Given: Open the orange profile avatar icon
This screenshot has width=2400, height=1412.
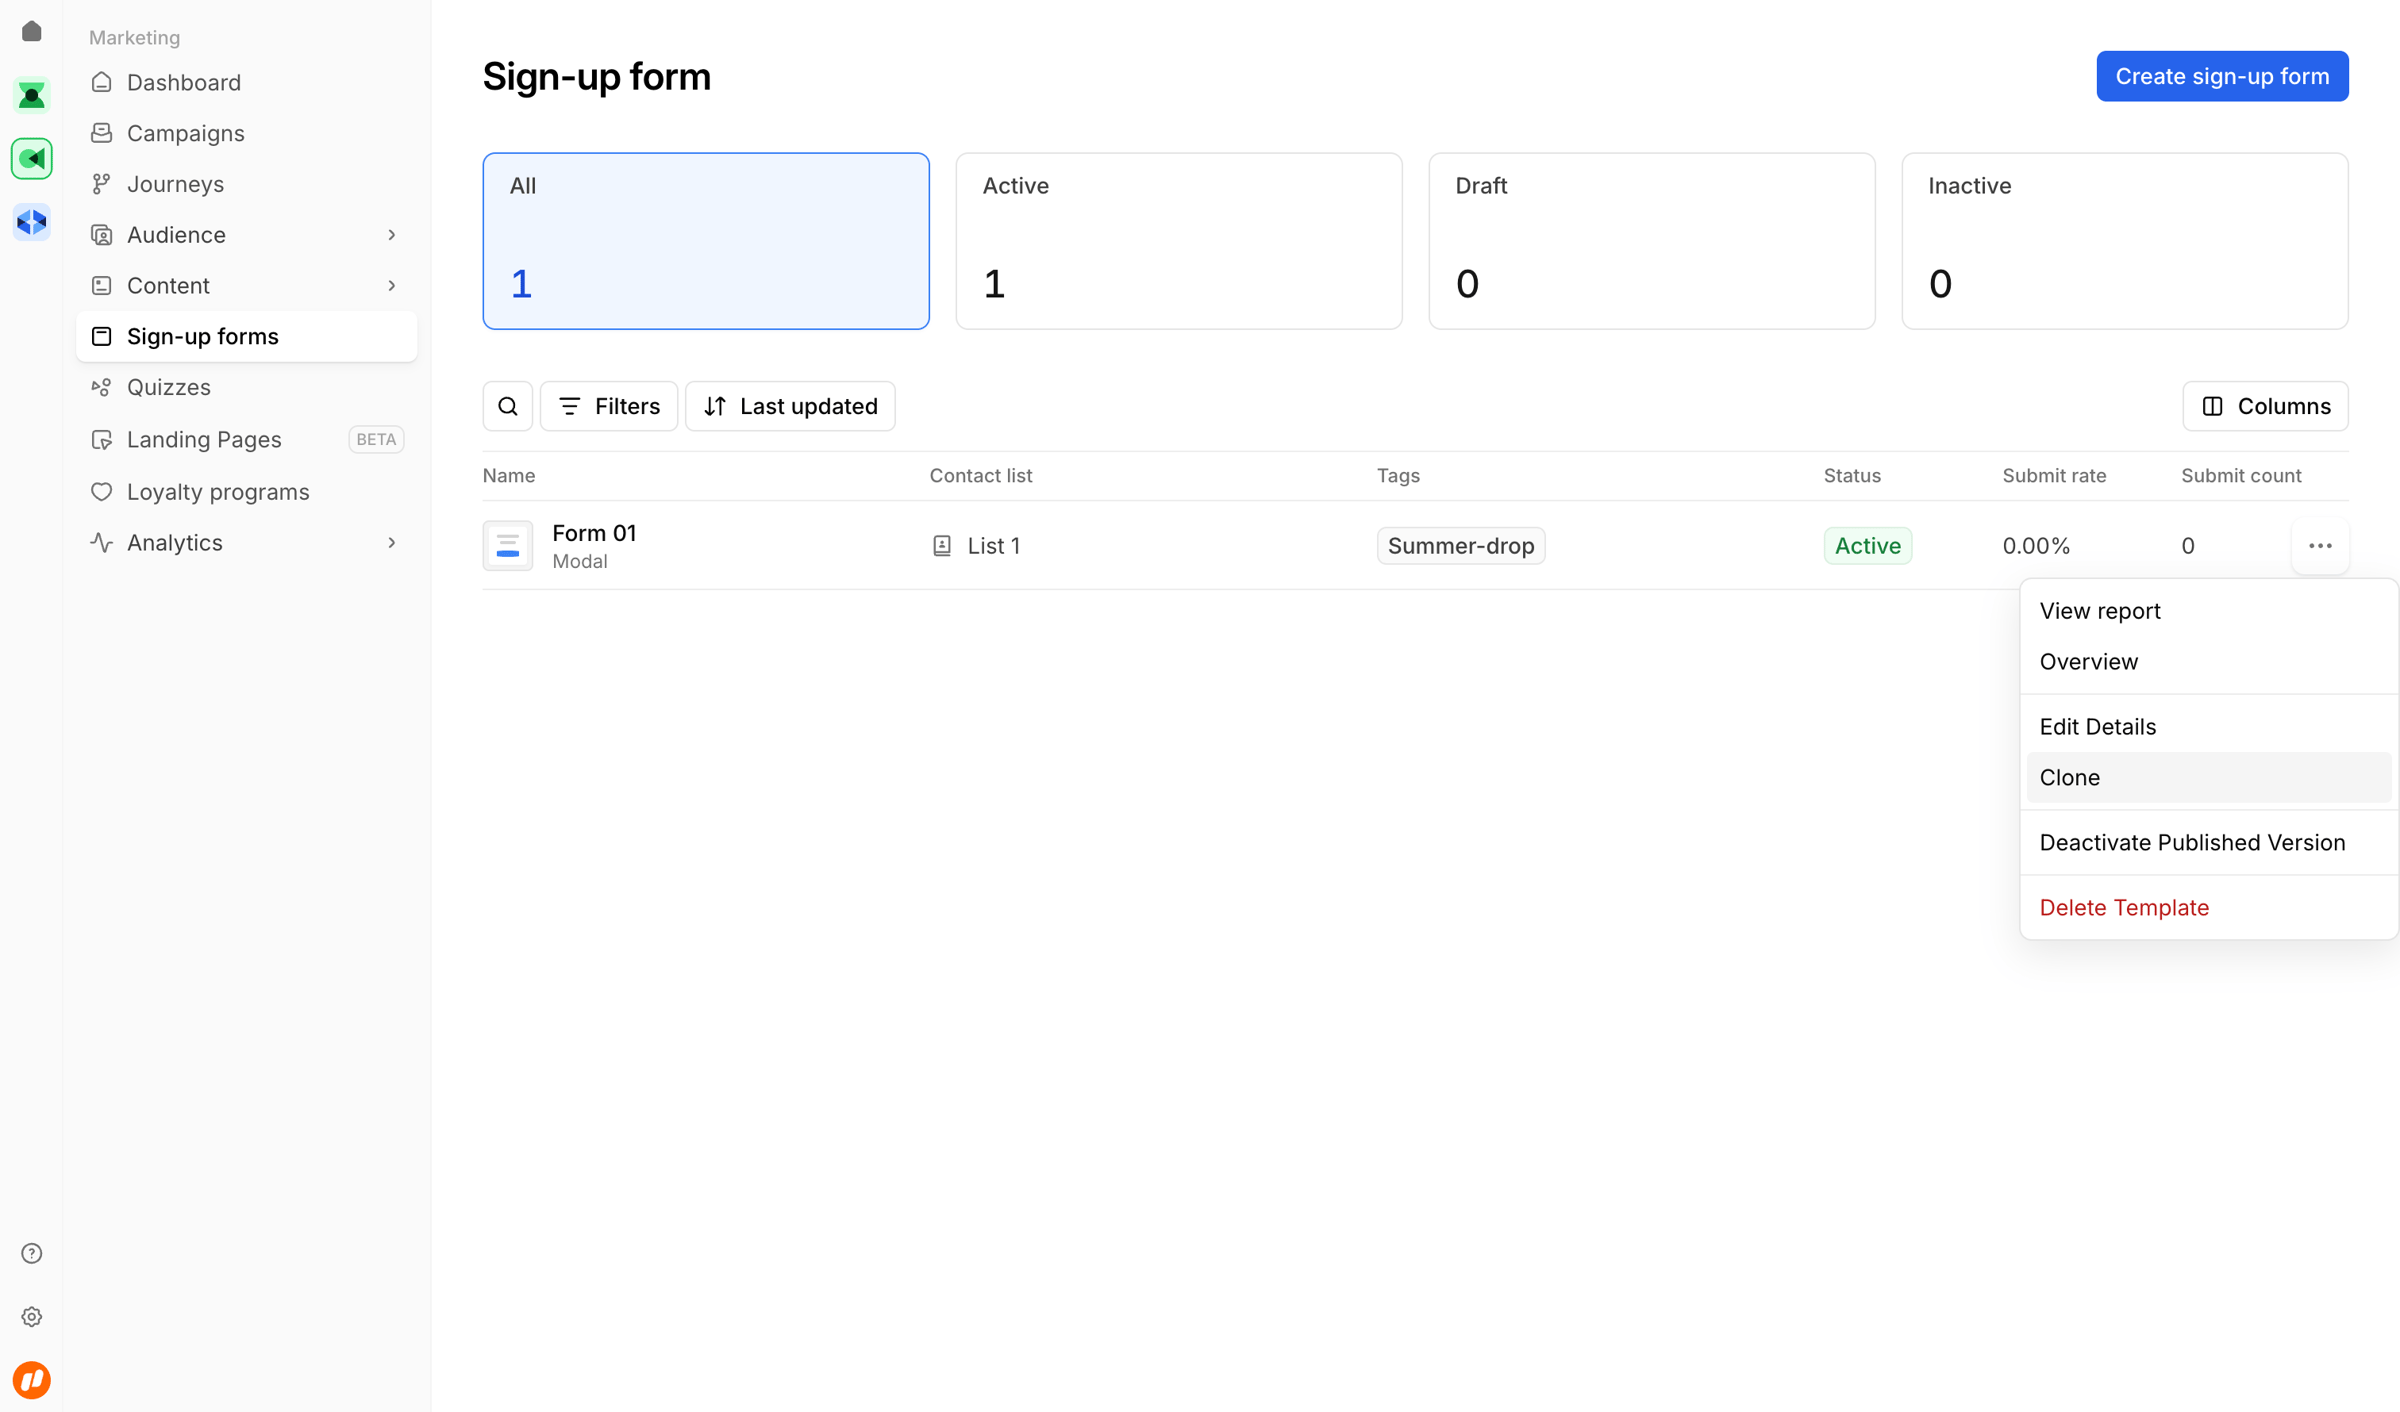Looking at the screenshot, I should pos(32,1380).
